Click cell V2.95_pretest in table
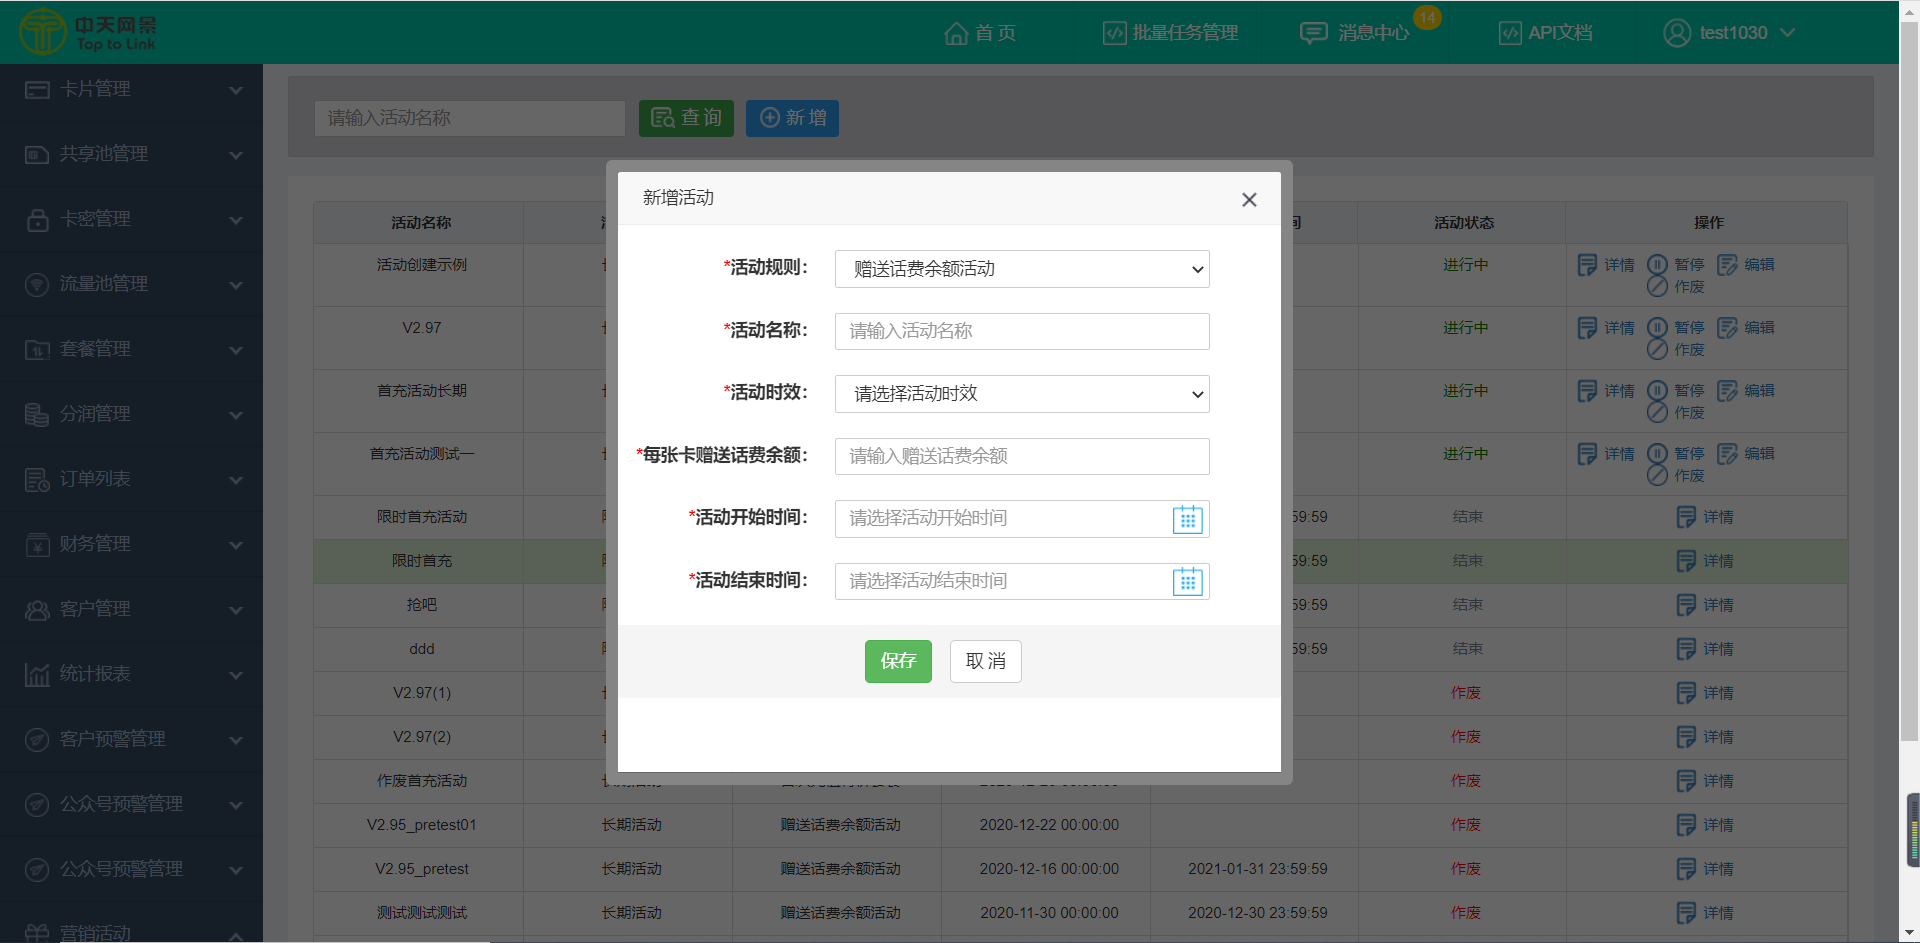The image size is (1920, 943). click(x=422, y=869)
